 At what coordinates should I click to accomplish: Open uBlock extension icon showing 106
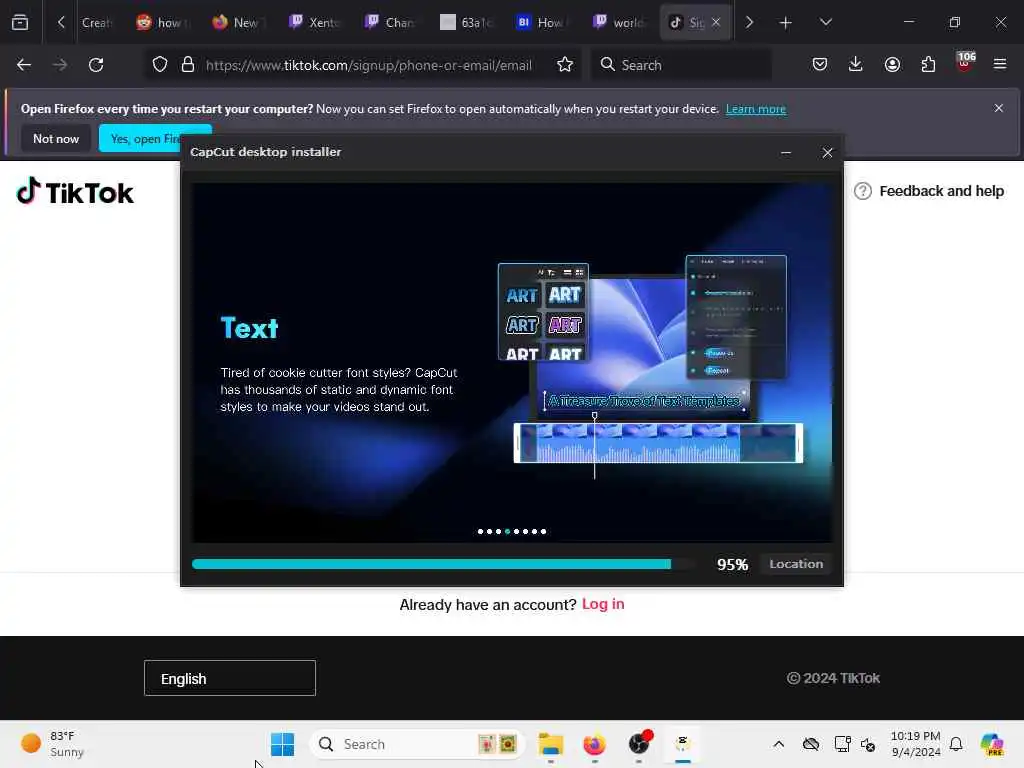(x=965, y=63)
